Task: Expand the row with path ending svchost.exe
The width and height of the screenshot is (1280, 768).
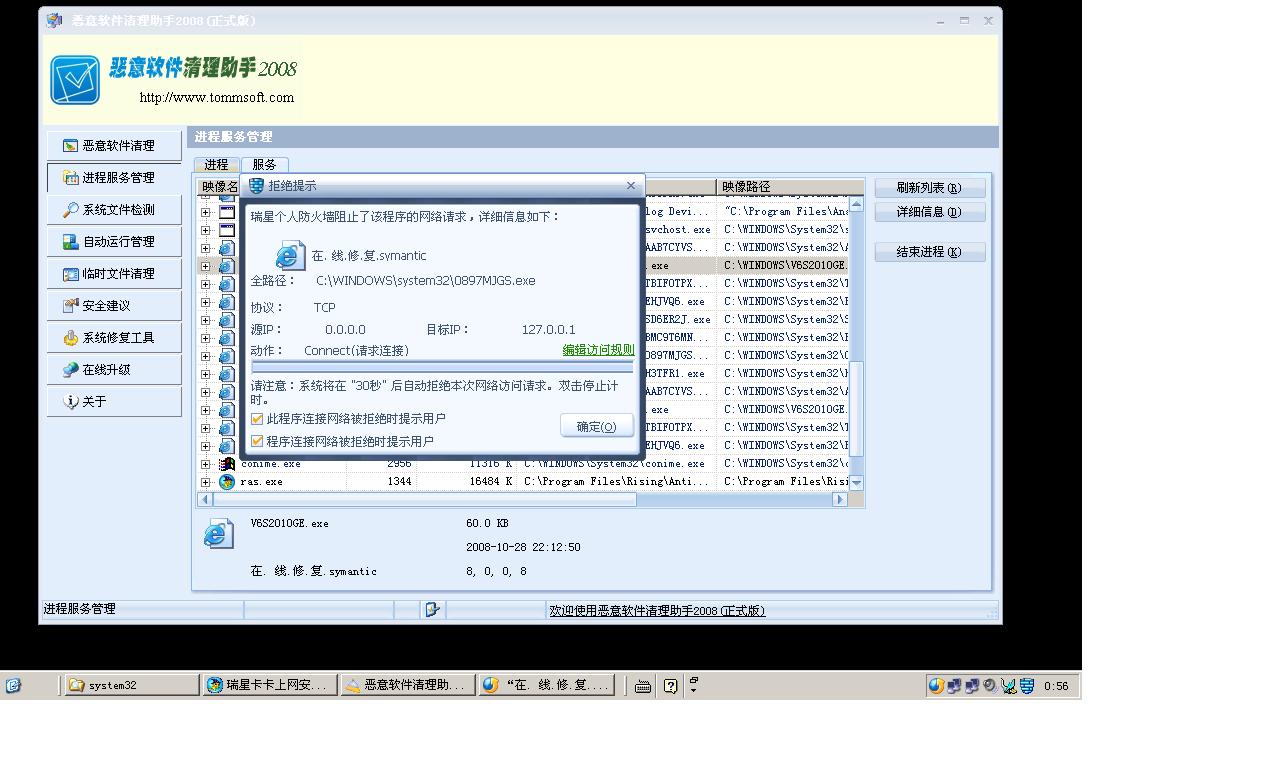Action: (206, 230)
